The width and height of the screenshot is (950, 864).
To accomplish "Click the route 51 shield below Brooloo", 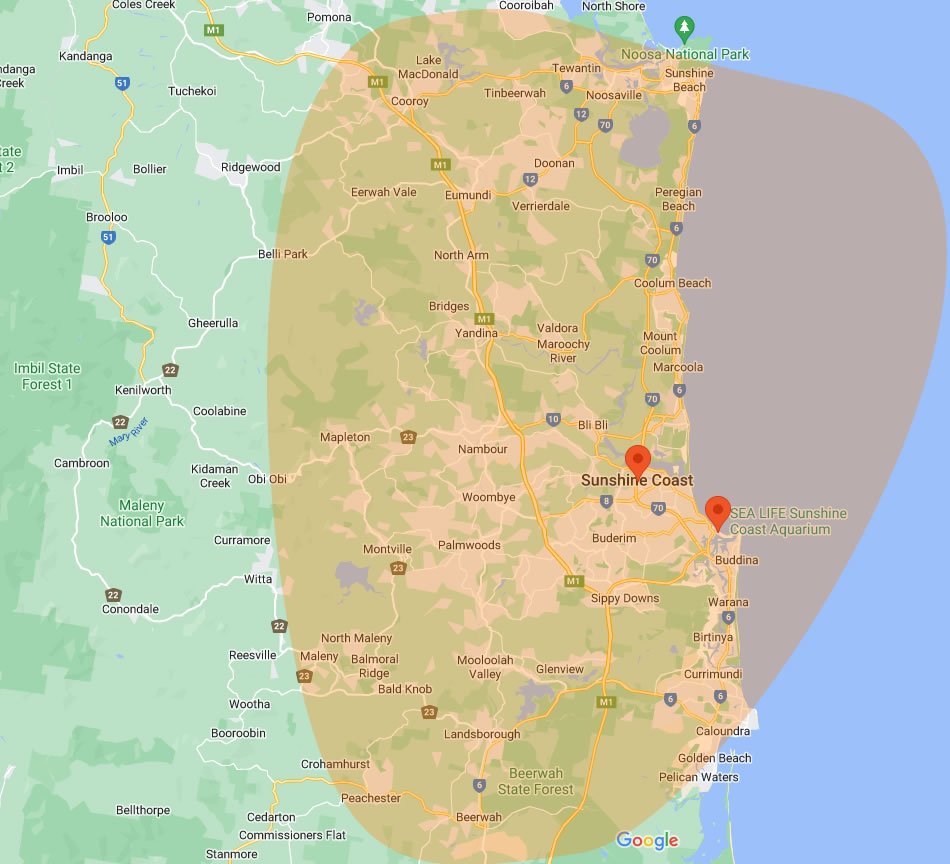I will pos(108,237).
